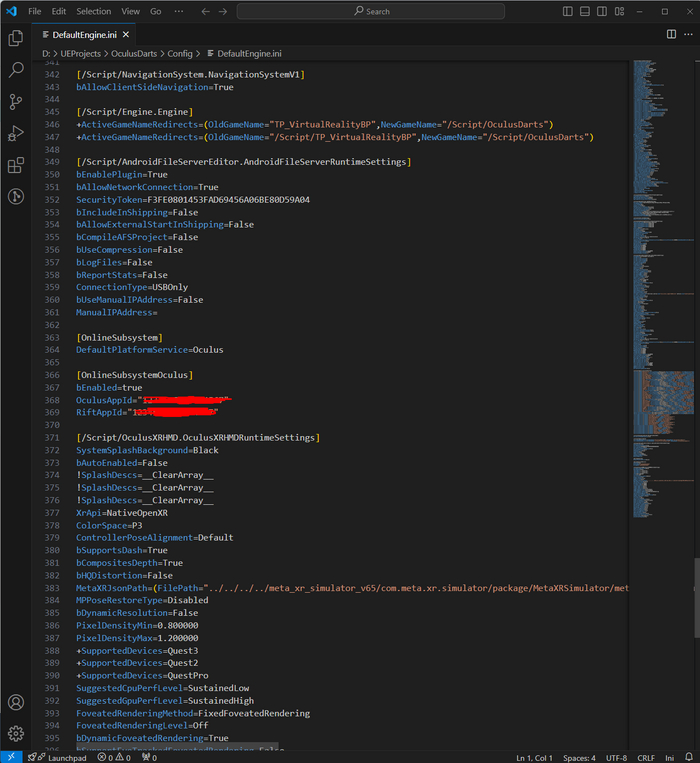Click the PixelDensityMax=1.200000 line

tap(137, 638)
